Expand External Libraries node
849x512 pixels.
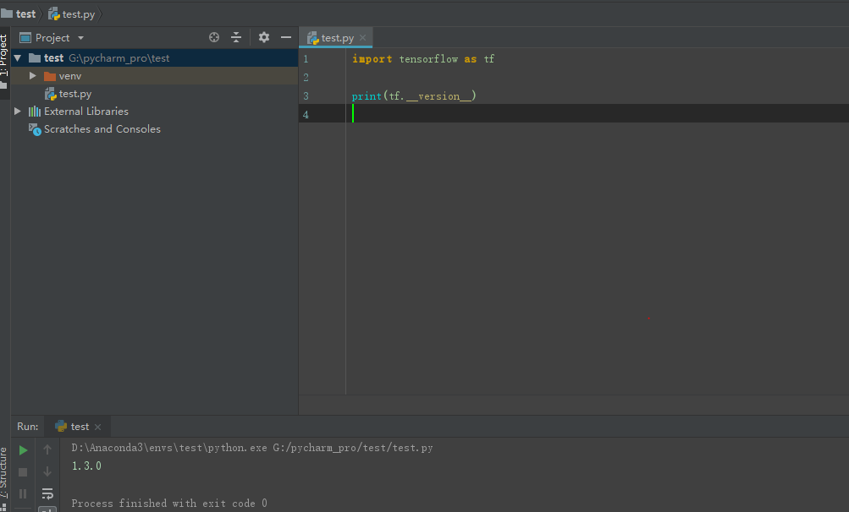(17, 111)
